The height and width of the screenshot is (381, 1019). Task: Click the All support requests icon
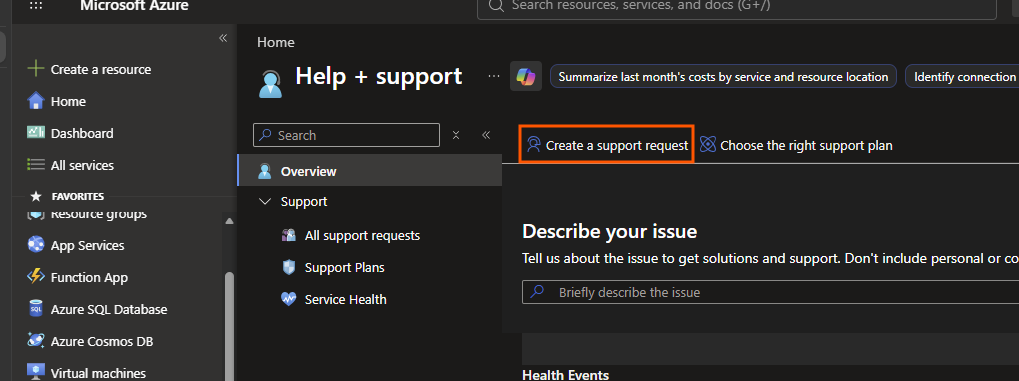click(289, 235)
